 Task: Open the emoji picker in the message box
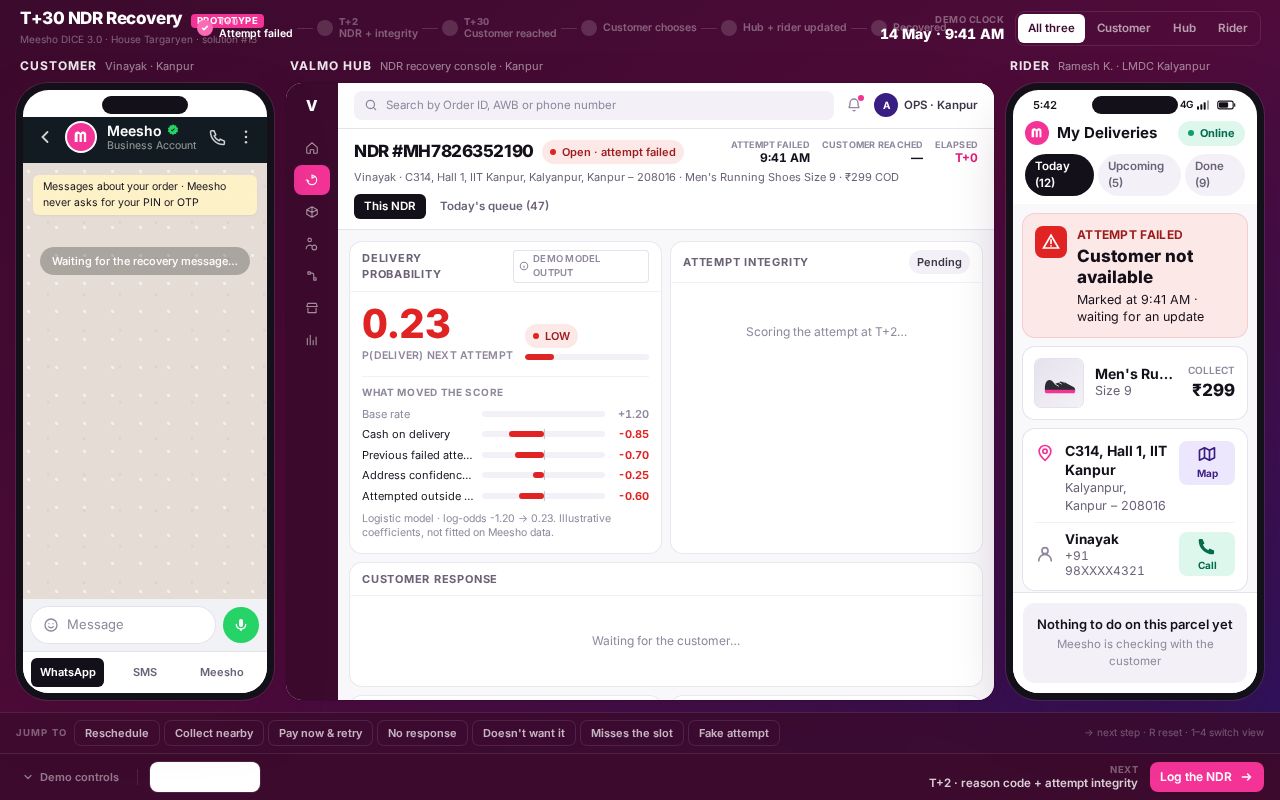coord(51,625)
